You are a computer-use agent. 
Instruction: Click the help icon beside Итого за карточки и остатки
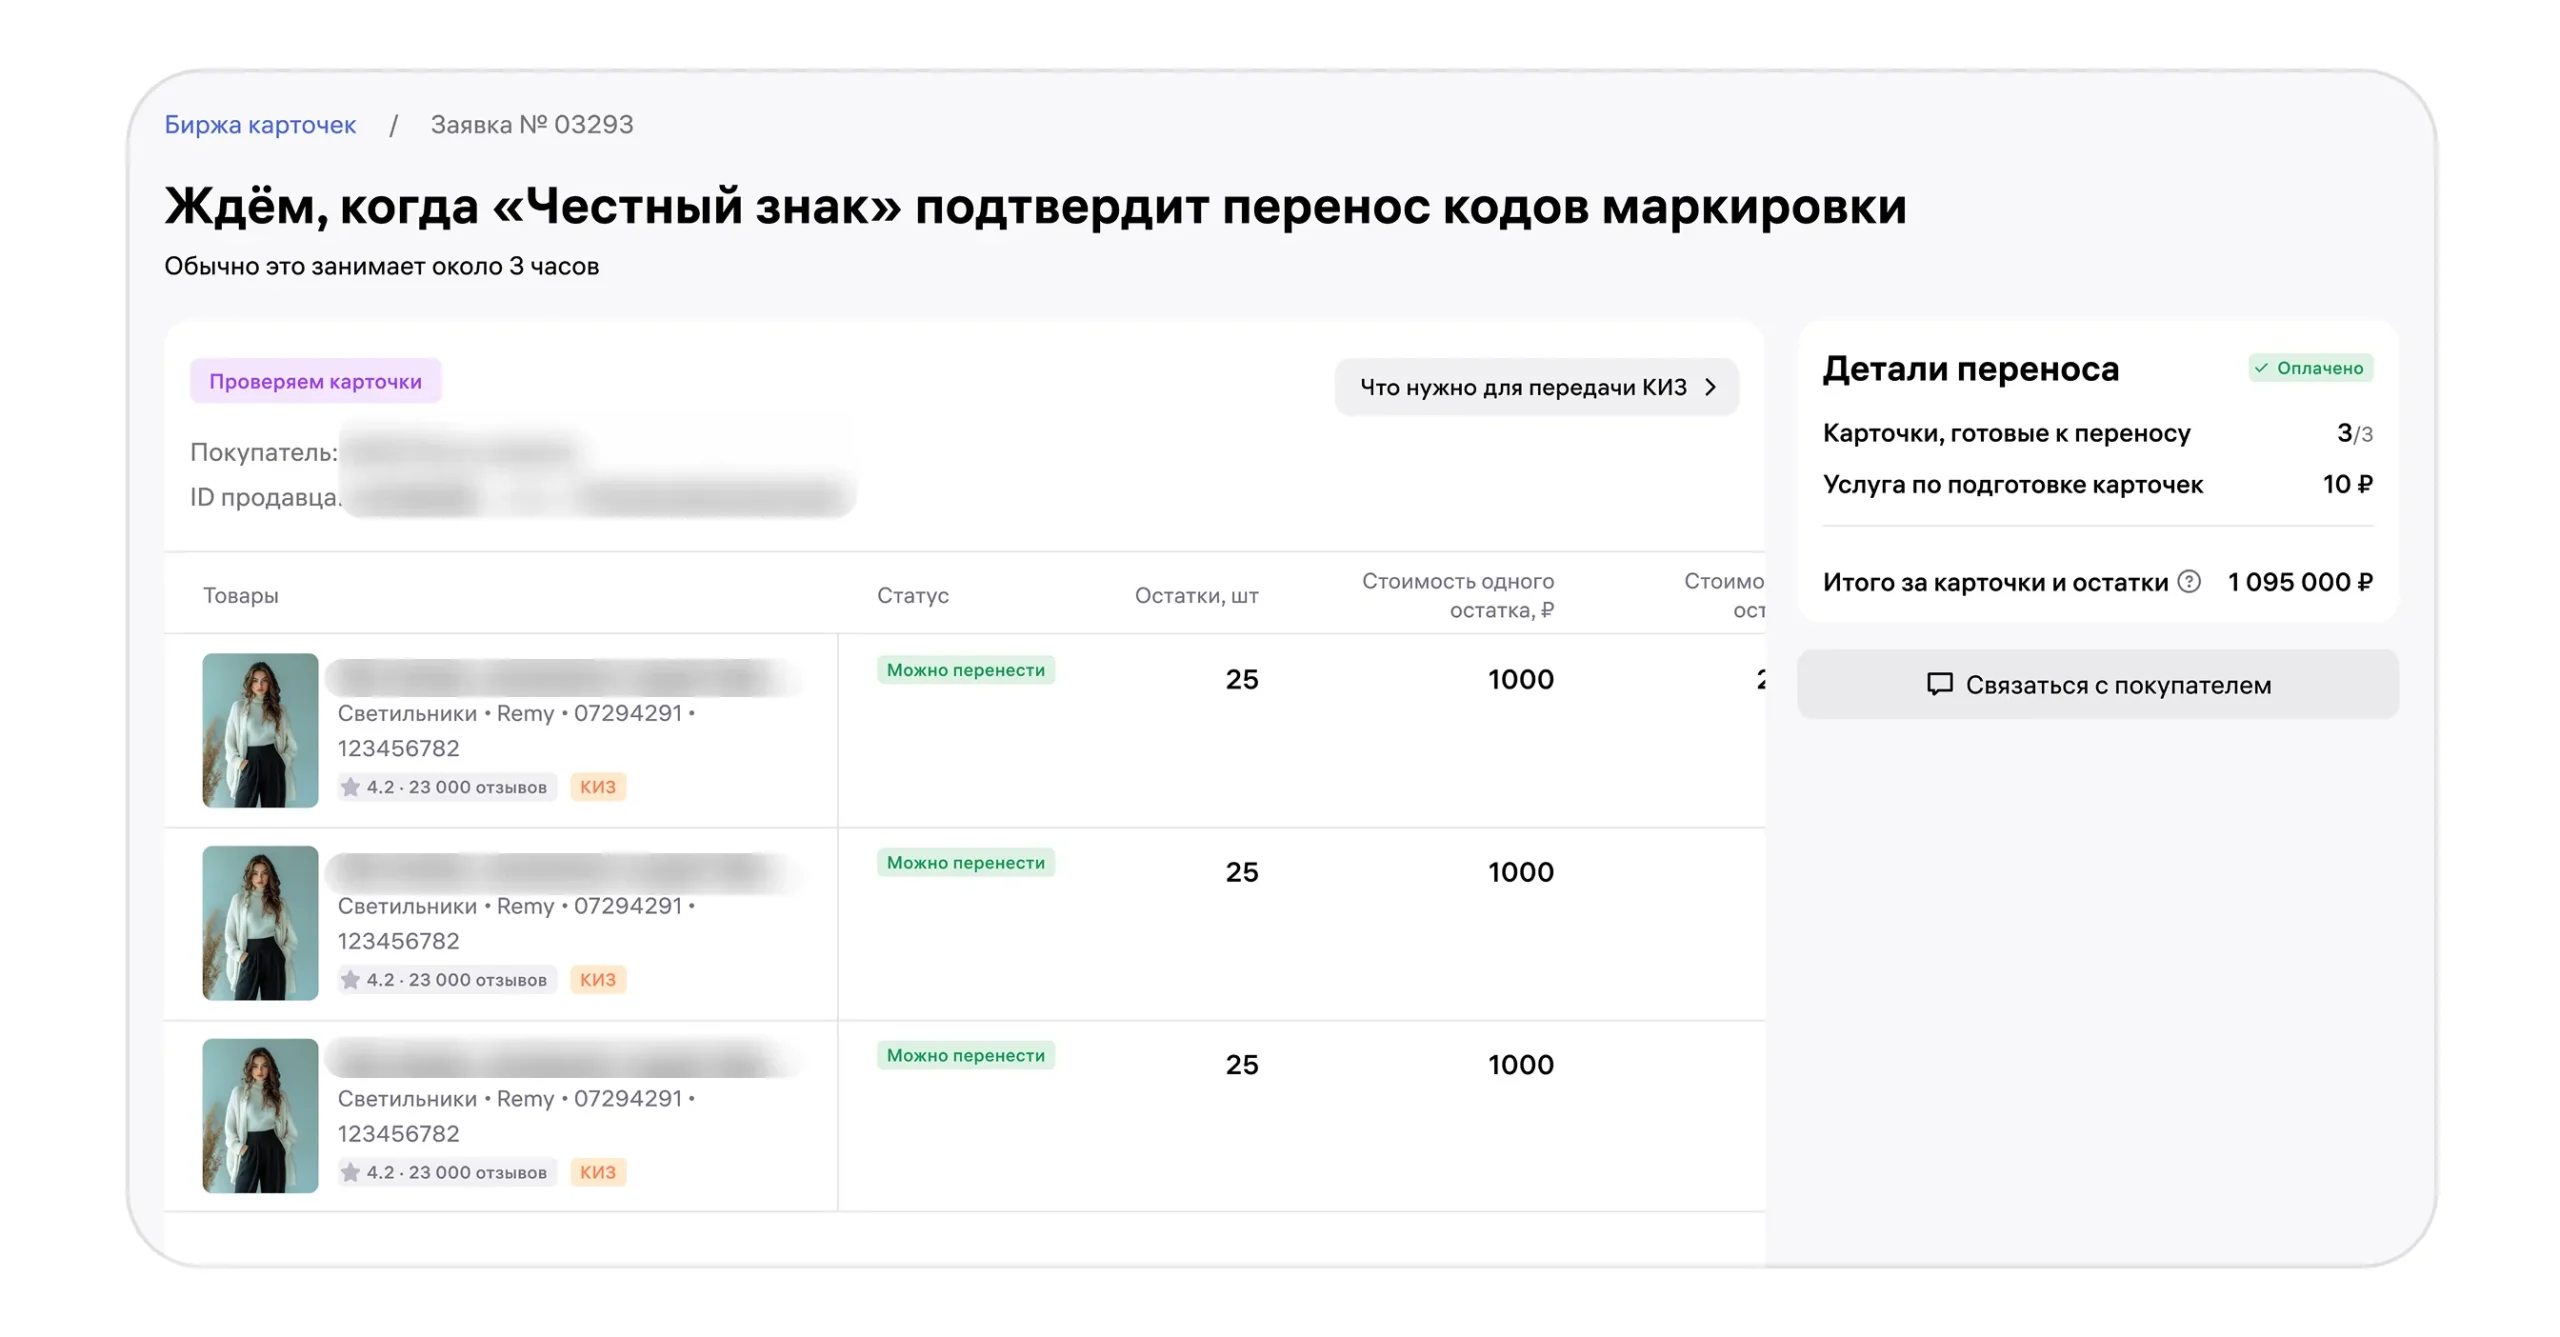2188,581
